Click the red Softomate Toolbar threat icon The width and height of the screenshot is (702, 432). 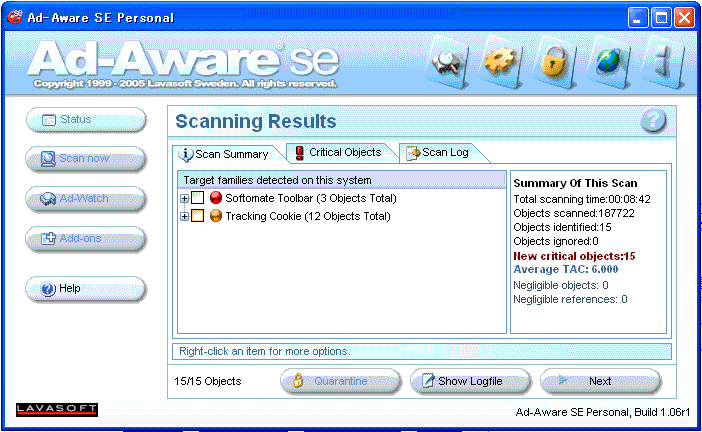pos(216,198)
